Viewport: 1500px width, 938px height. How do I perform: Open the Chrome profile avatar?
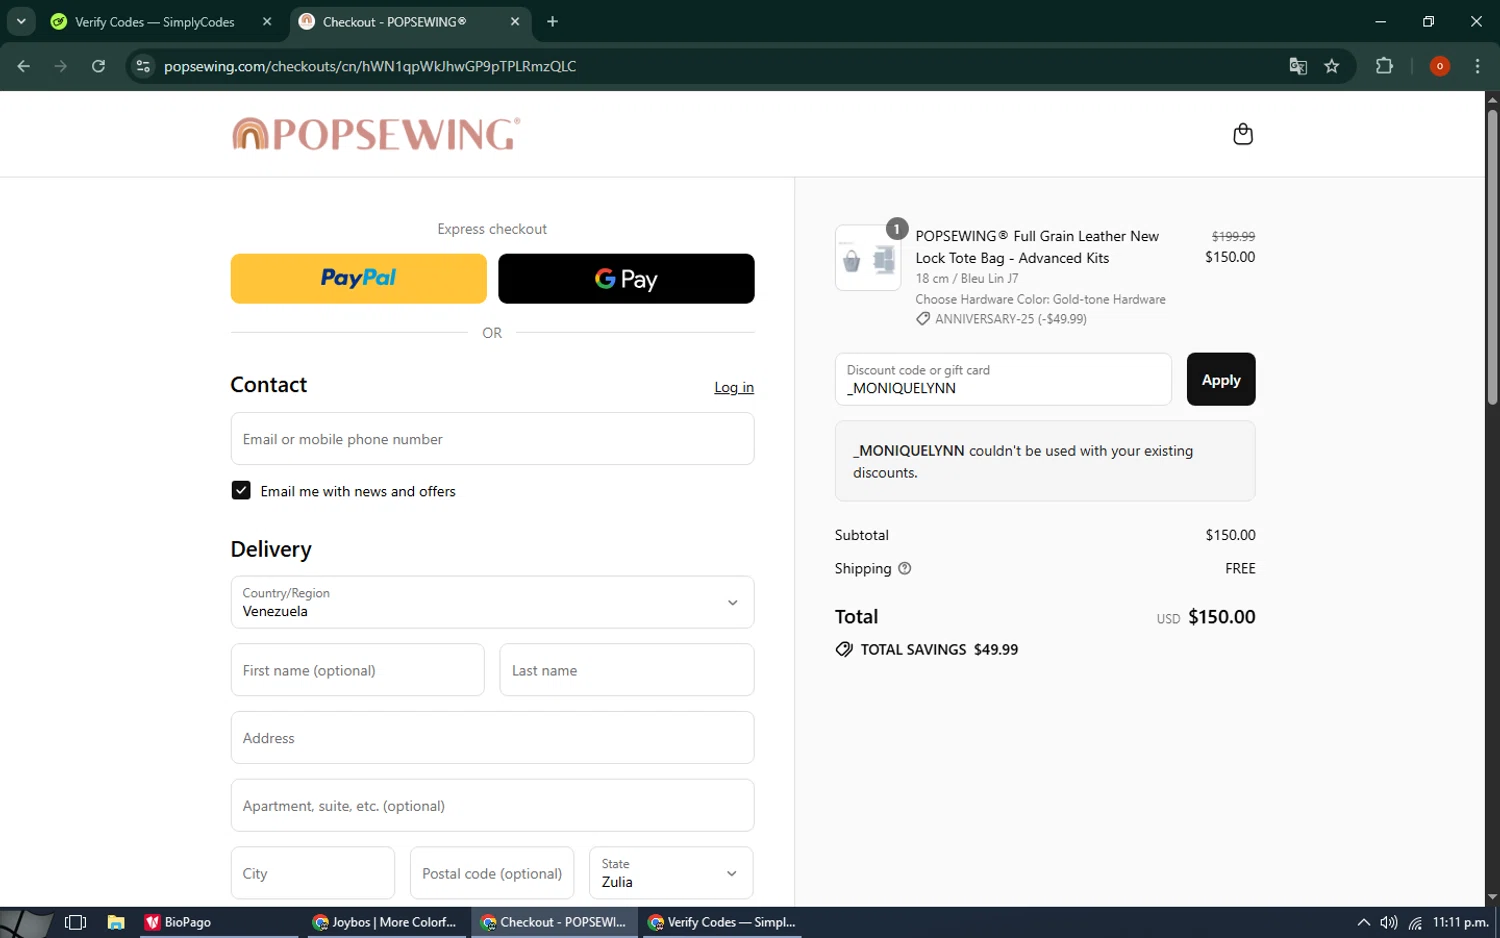1440,66
